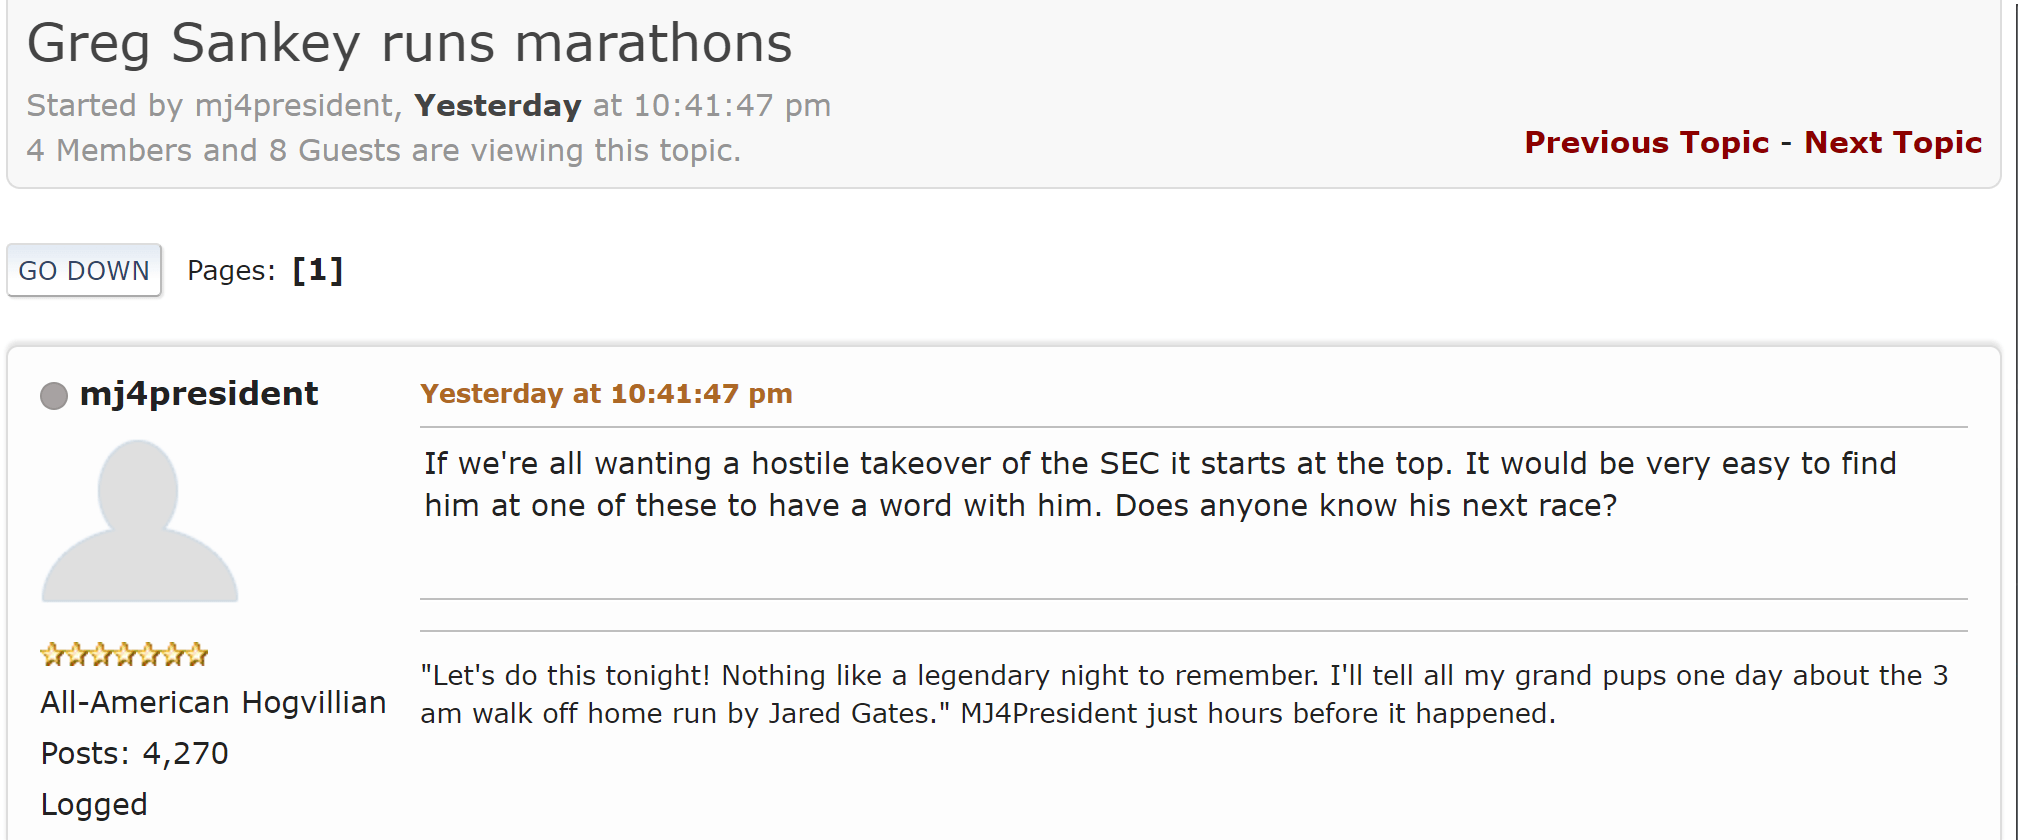2018x840 pixels.
Task: Go to the Next Topic
Action: pos(1892,143)
